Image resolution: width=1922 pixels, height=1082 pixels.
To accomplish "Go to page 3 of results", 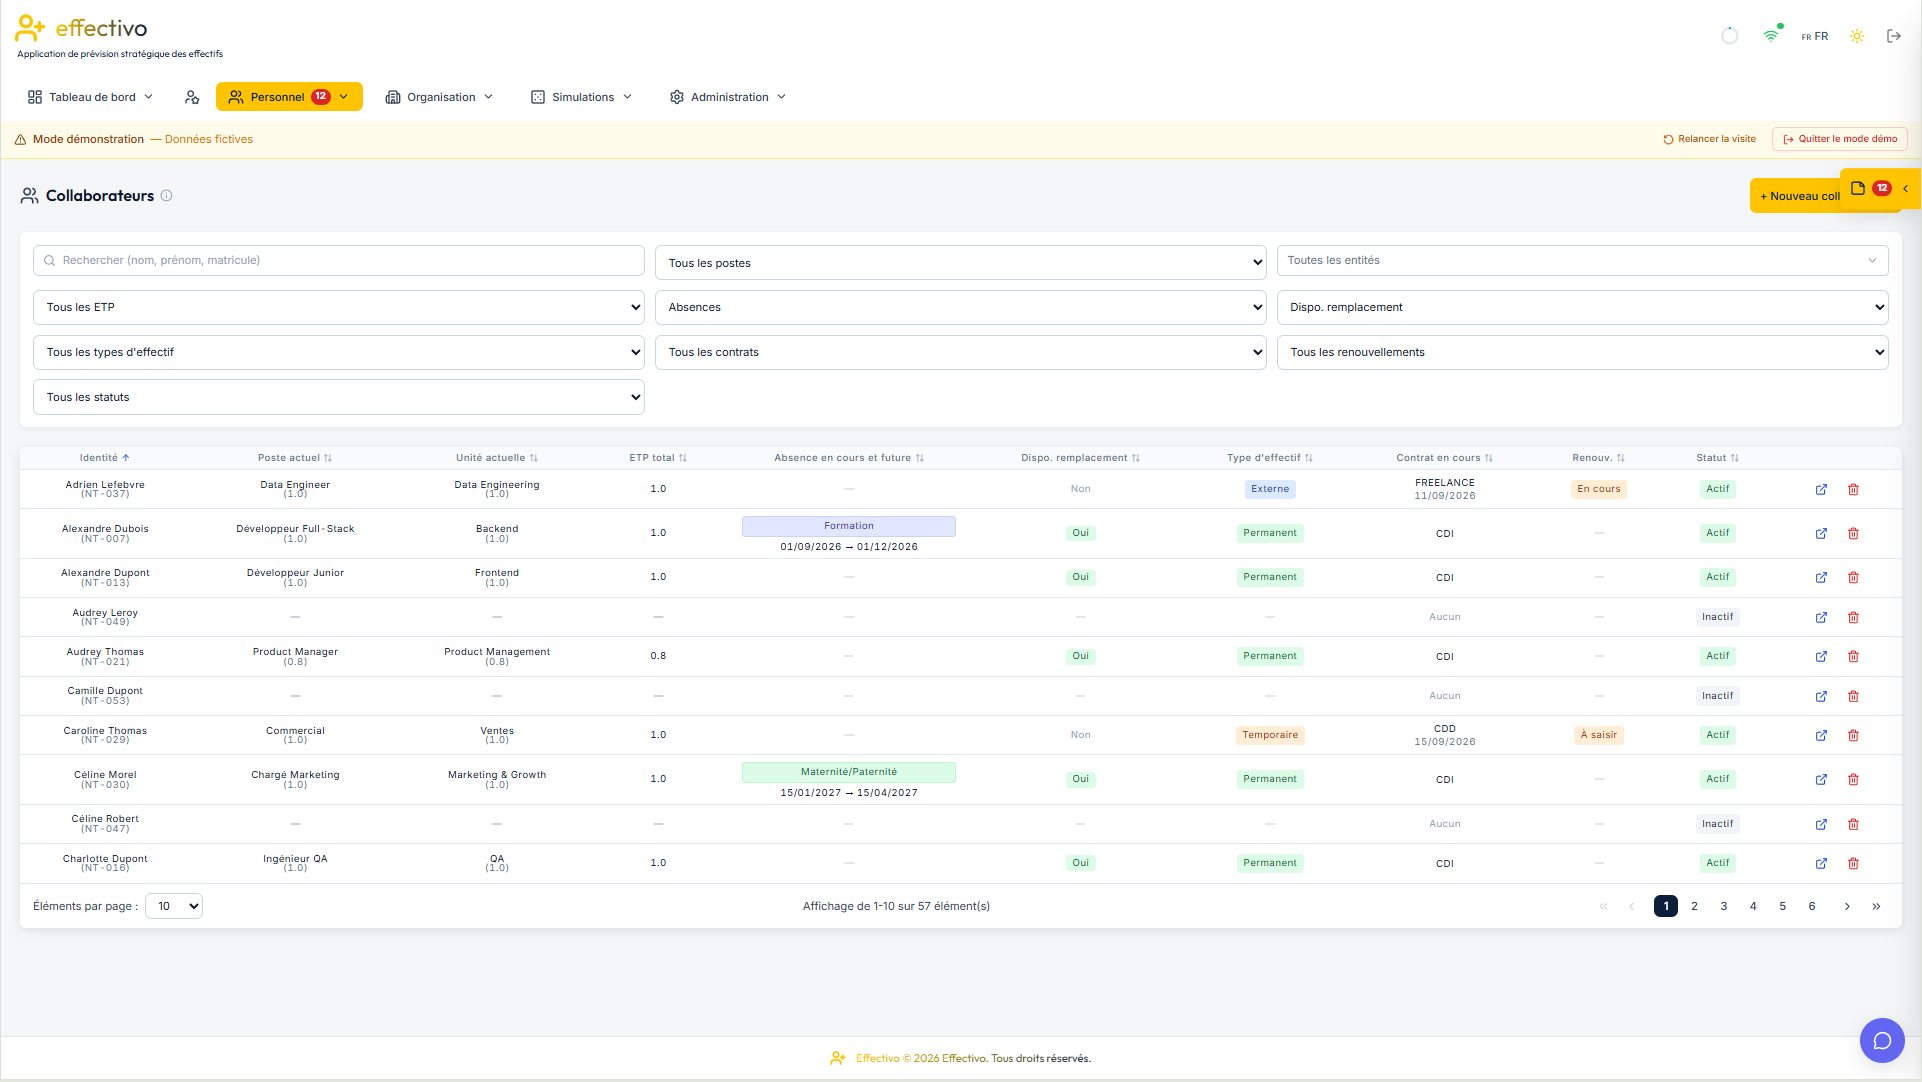I will click(x=1723, y=906).
